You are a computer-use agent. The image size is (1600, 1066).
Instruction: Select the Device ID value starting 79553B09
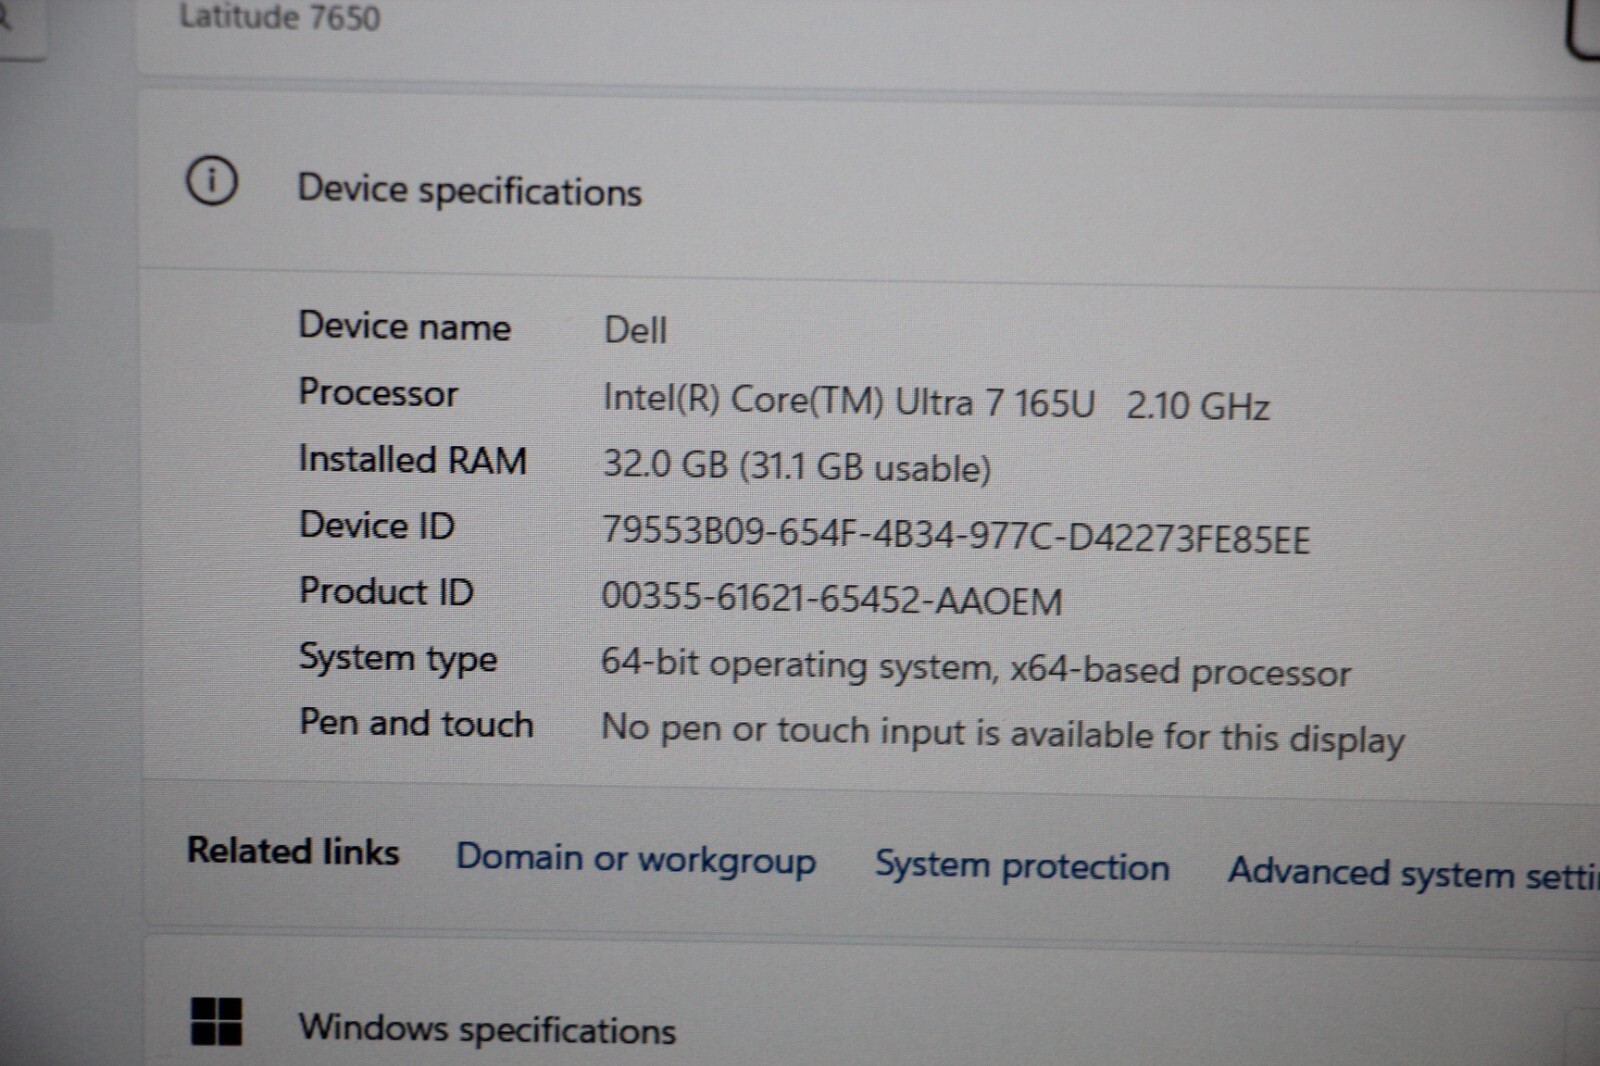(956, 535)
